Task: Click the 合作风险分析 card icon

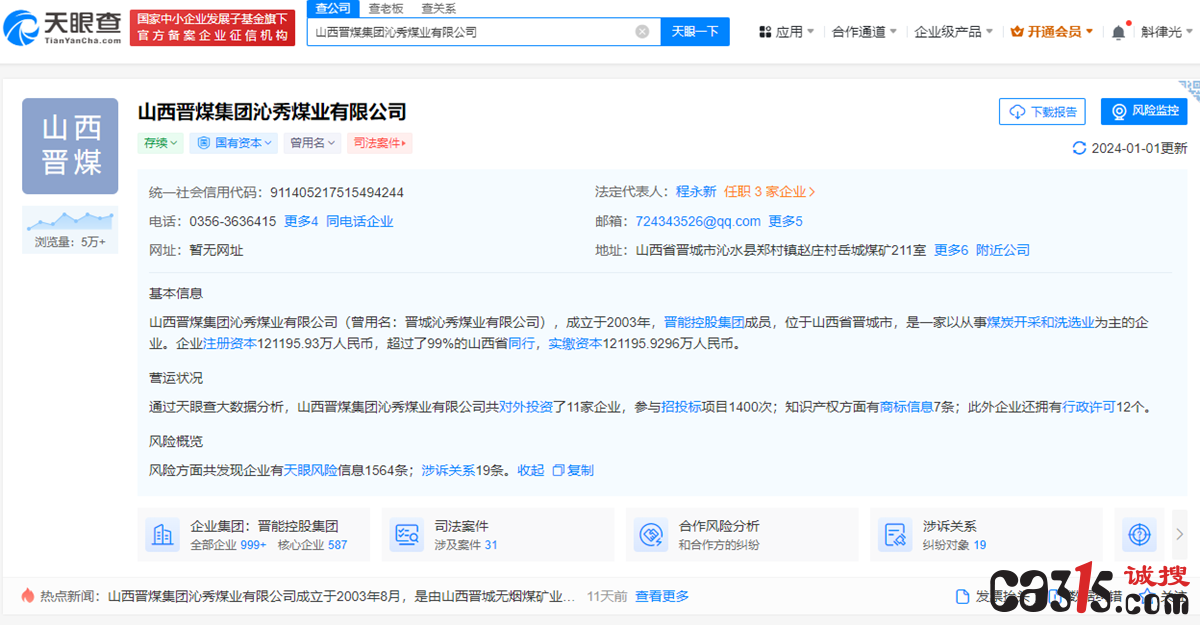Action: pyautogui.click(x=651, y=535)
